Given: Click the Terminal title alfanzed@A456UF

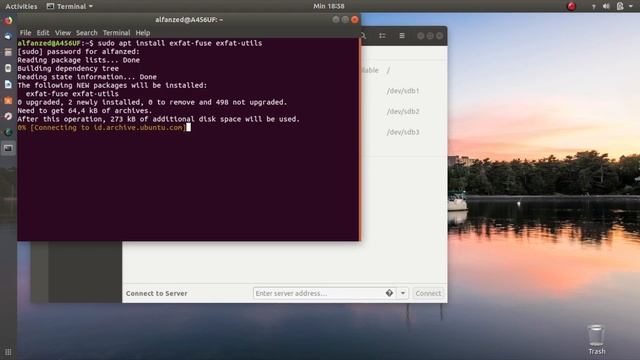Looking at the screenshot, I should (x=189, y=20).
